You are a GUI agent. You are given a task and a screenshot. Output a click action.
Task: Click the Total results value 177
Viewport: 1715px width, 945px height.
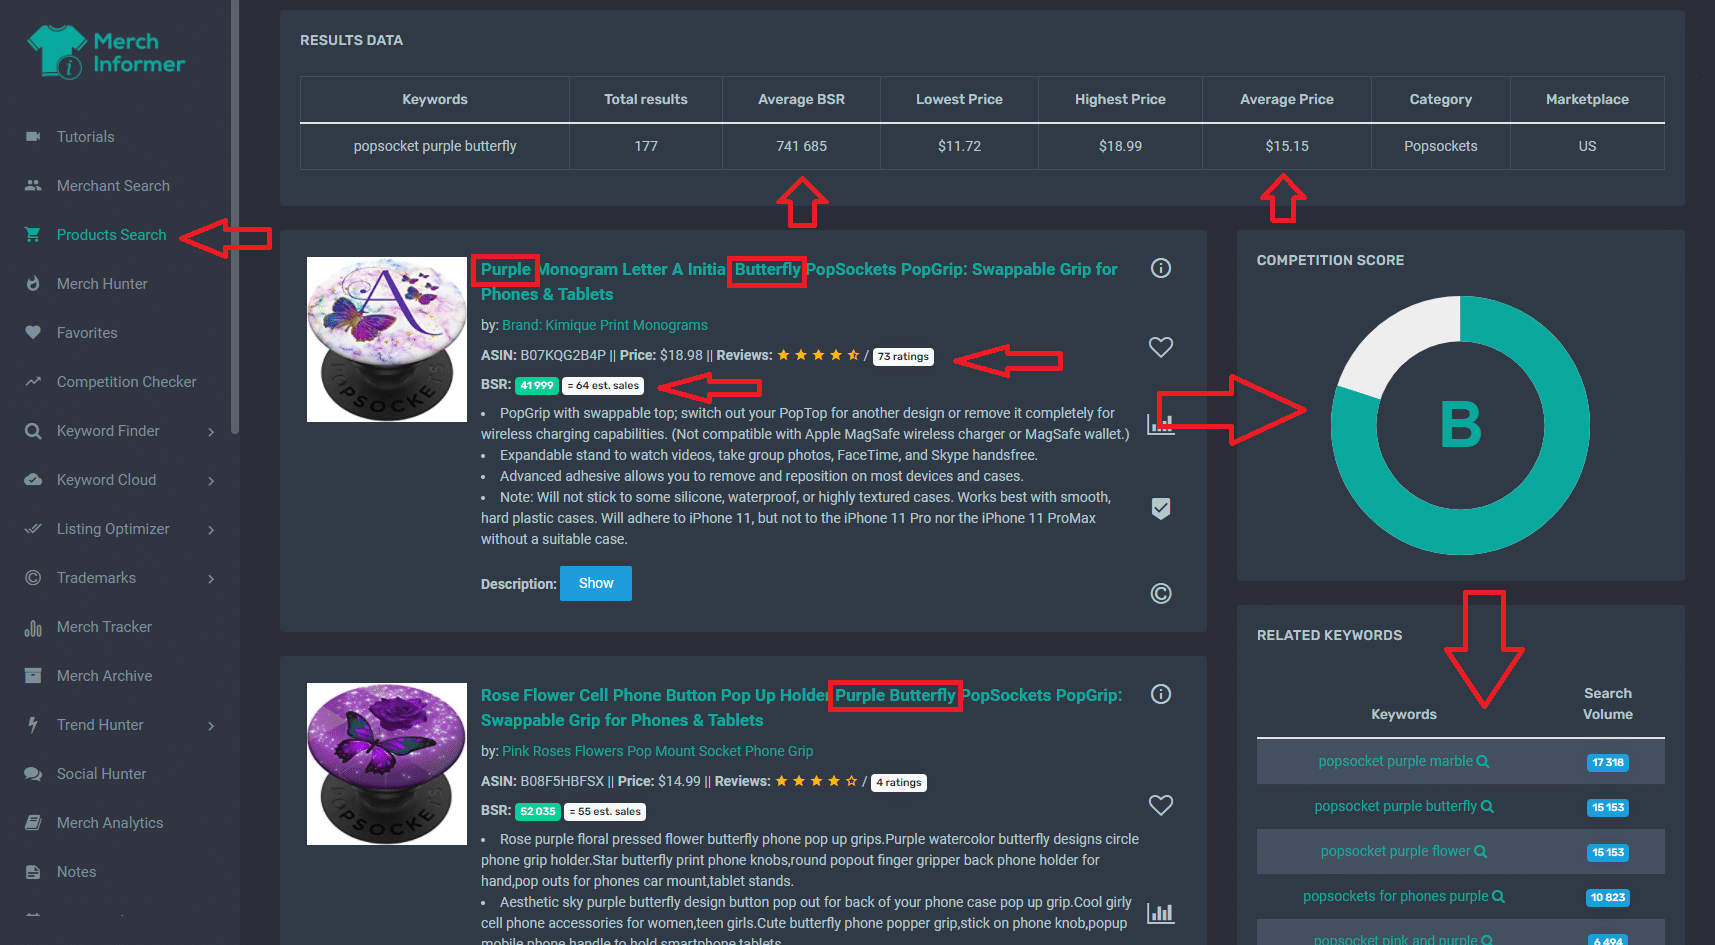pyautogui.click(x=646, y=146)
